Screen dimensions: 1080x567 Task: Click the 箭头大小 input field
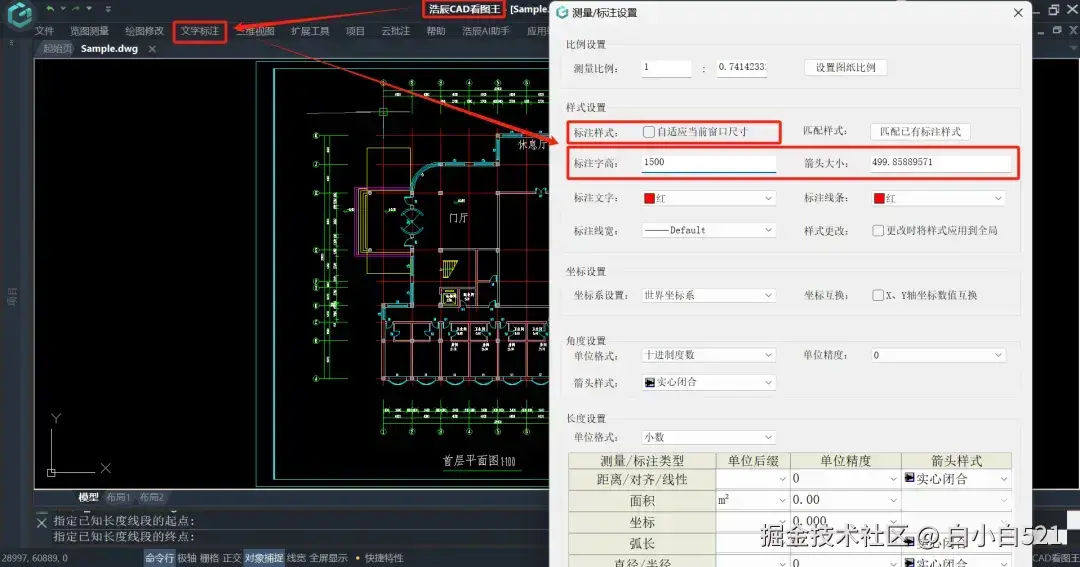coord(940,163)
